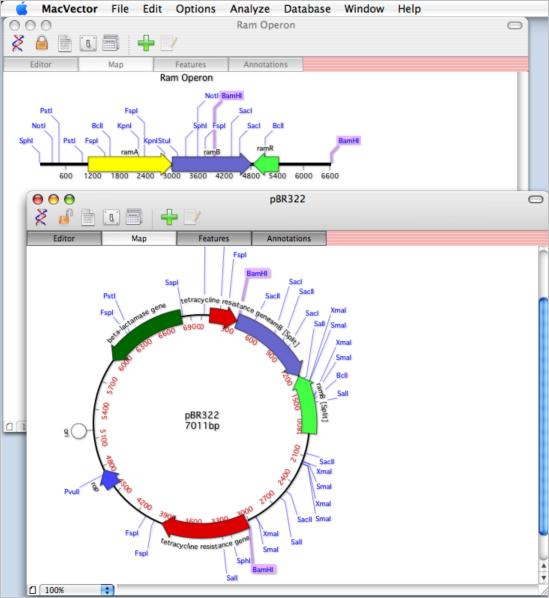The image size is (549, 598).
Task: Click the magnifier preview icon in pBR322 toolbar
Action: coord(111,217)
